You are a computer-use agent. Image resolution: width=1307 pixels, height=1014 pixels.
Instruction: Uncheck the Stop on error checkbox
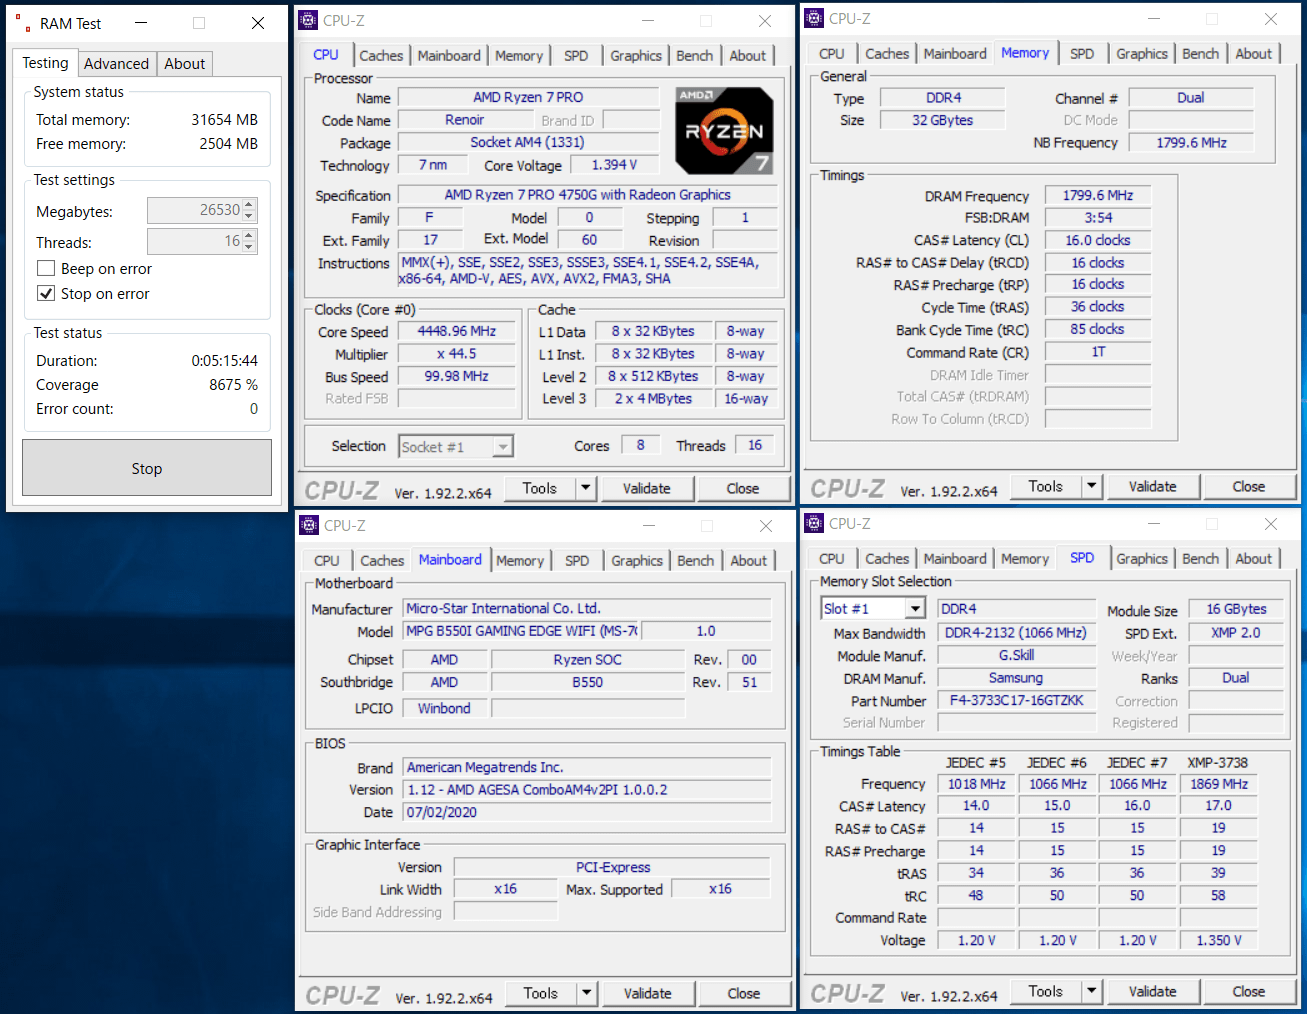(46, 293)
